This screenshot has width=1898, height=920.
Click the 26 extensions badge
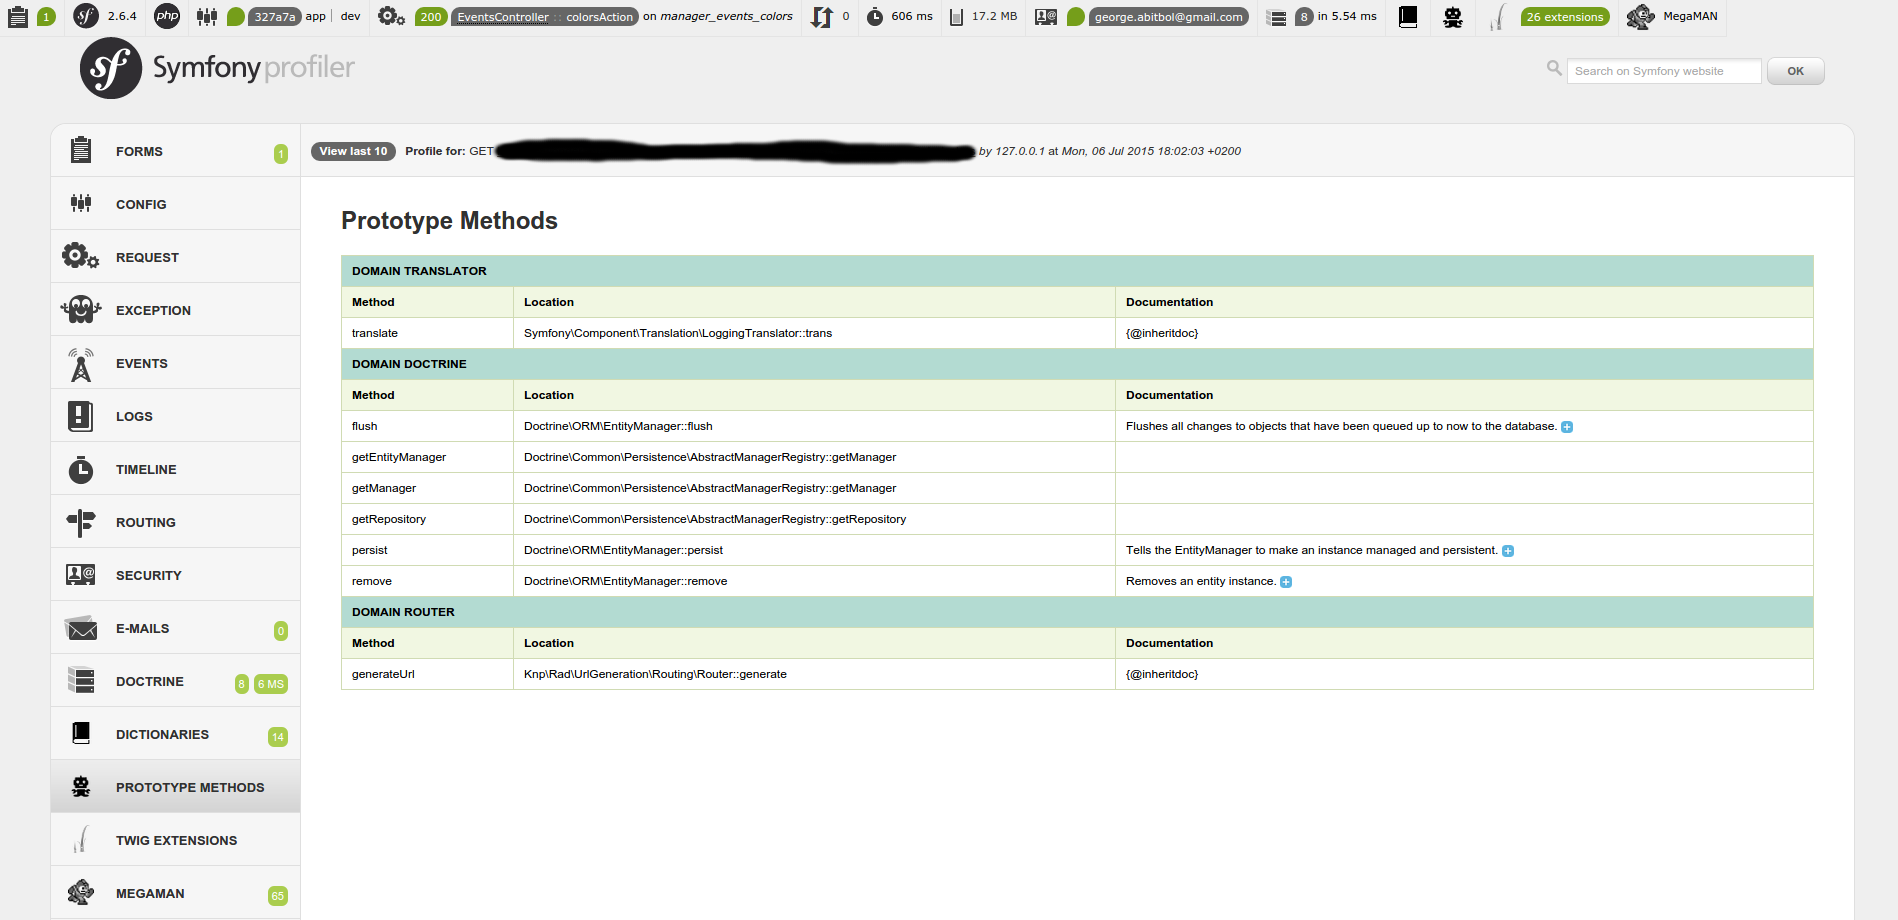click(1565, 17)
